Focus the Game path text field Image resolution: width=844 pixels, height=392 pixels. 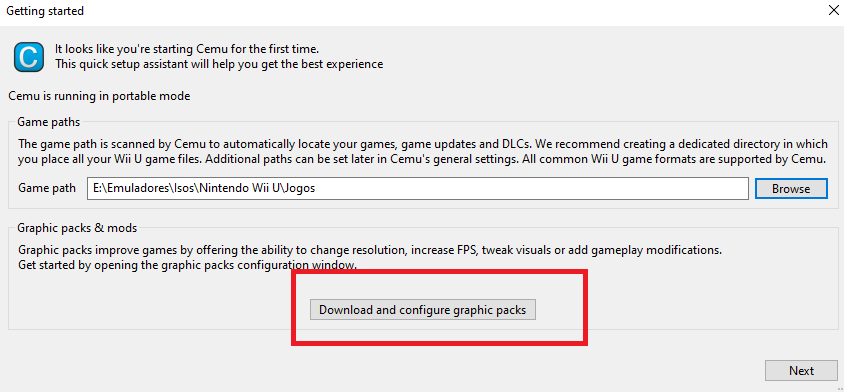point(418,188)
